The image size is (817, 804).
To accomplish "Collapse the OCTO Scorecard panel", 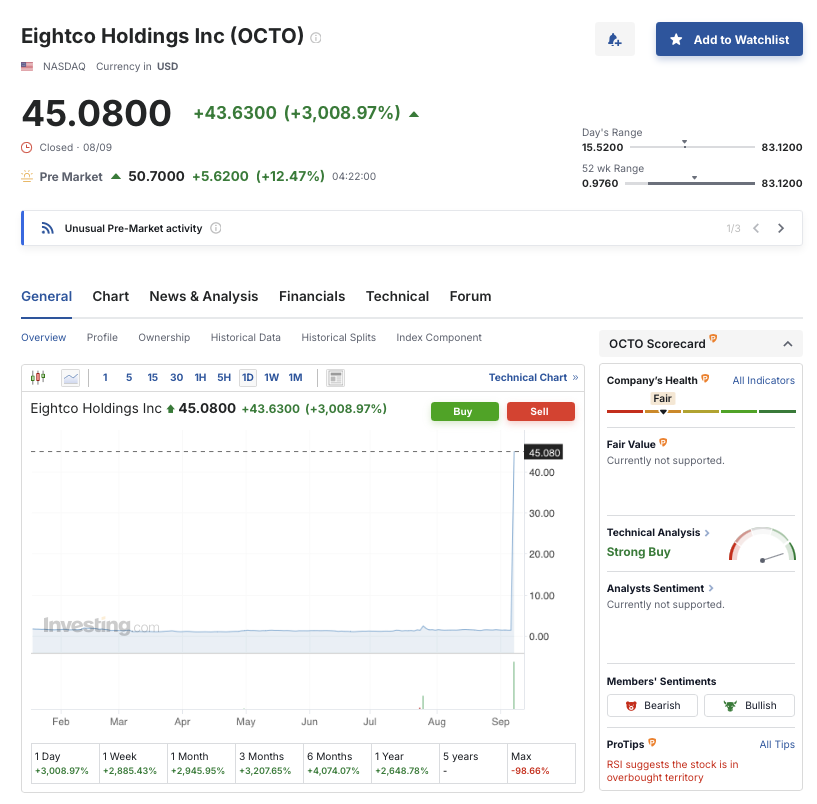I will click(788, 344).
